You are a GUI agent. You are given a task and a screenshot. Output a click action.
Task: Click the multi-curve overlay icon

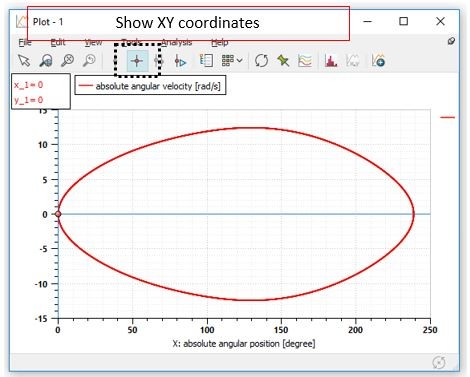point(305,61)
